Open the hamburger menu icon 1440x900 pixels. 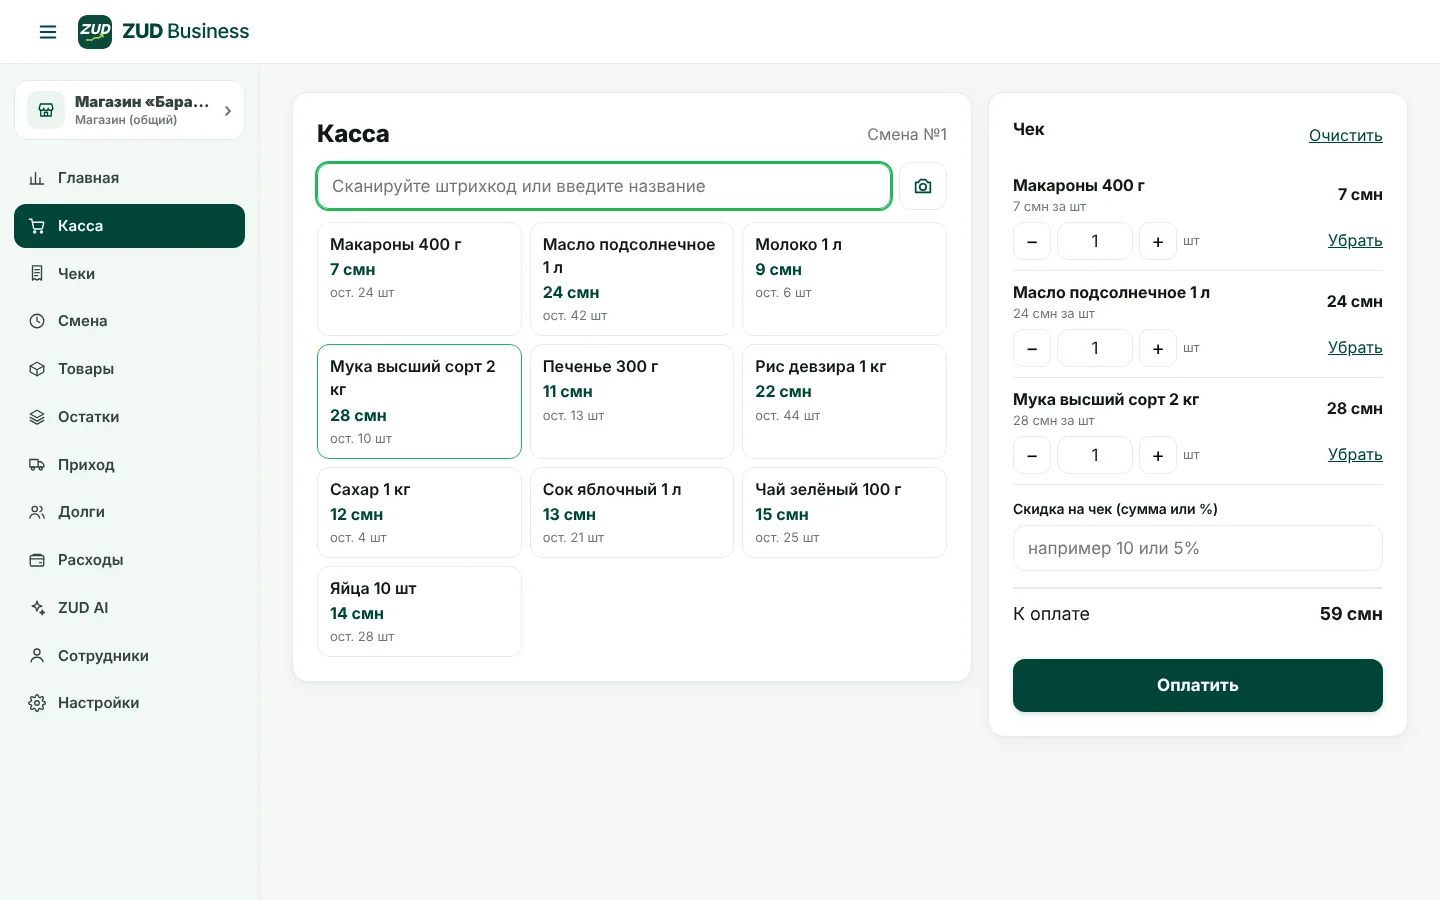click(x=48, y=32)
